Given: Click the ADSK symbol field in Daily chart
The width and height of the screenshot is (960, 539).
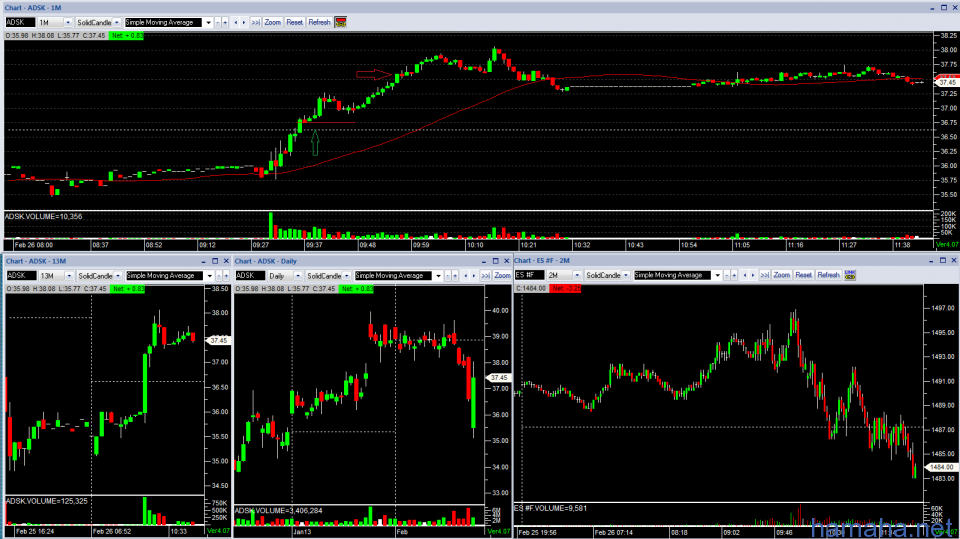Looking at the screenshot, I should 250,276.
